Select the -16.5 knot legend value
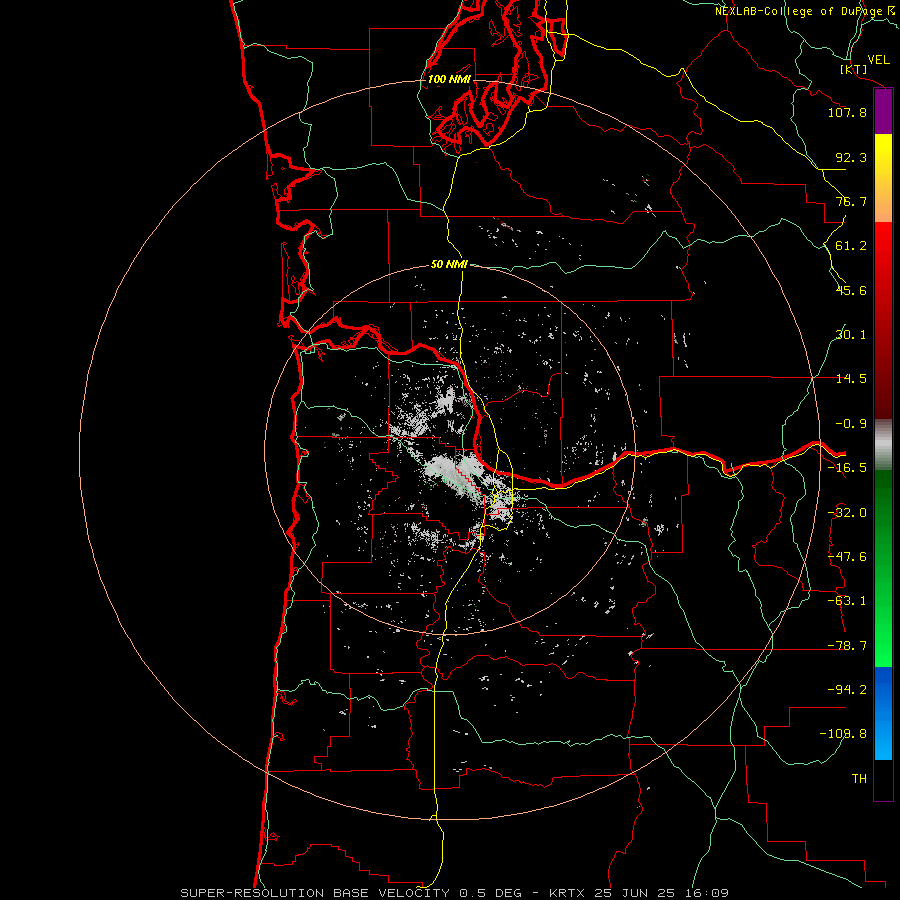900x900 pixels. point(847,468)
